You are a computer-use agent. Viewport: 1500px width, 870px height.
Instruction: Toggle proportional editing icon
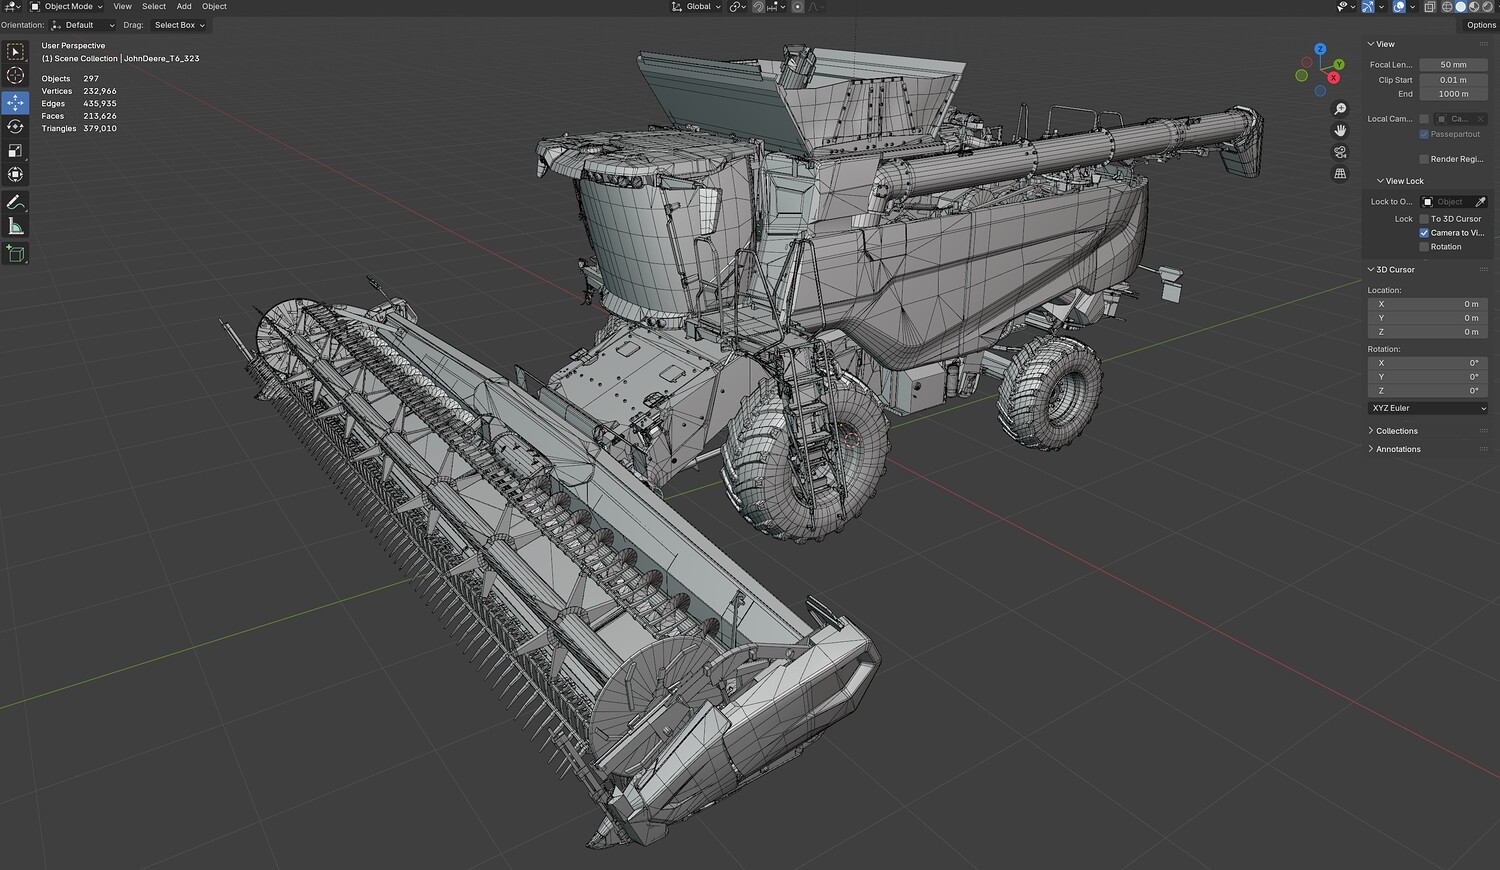coord(797,7)
